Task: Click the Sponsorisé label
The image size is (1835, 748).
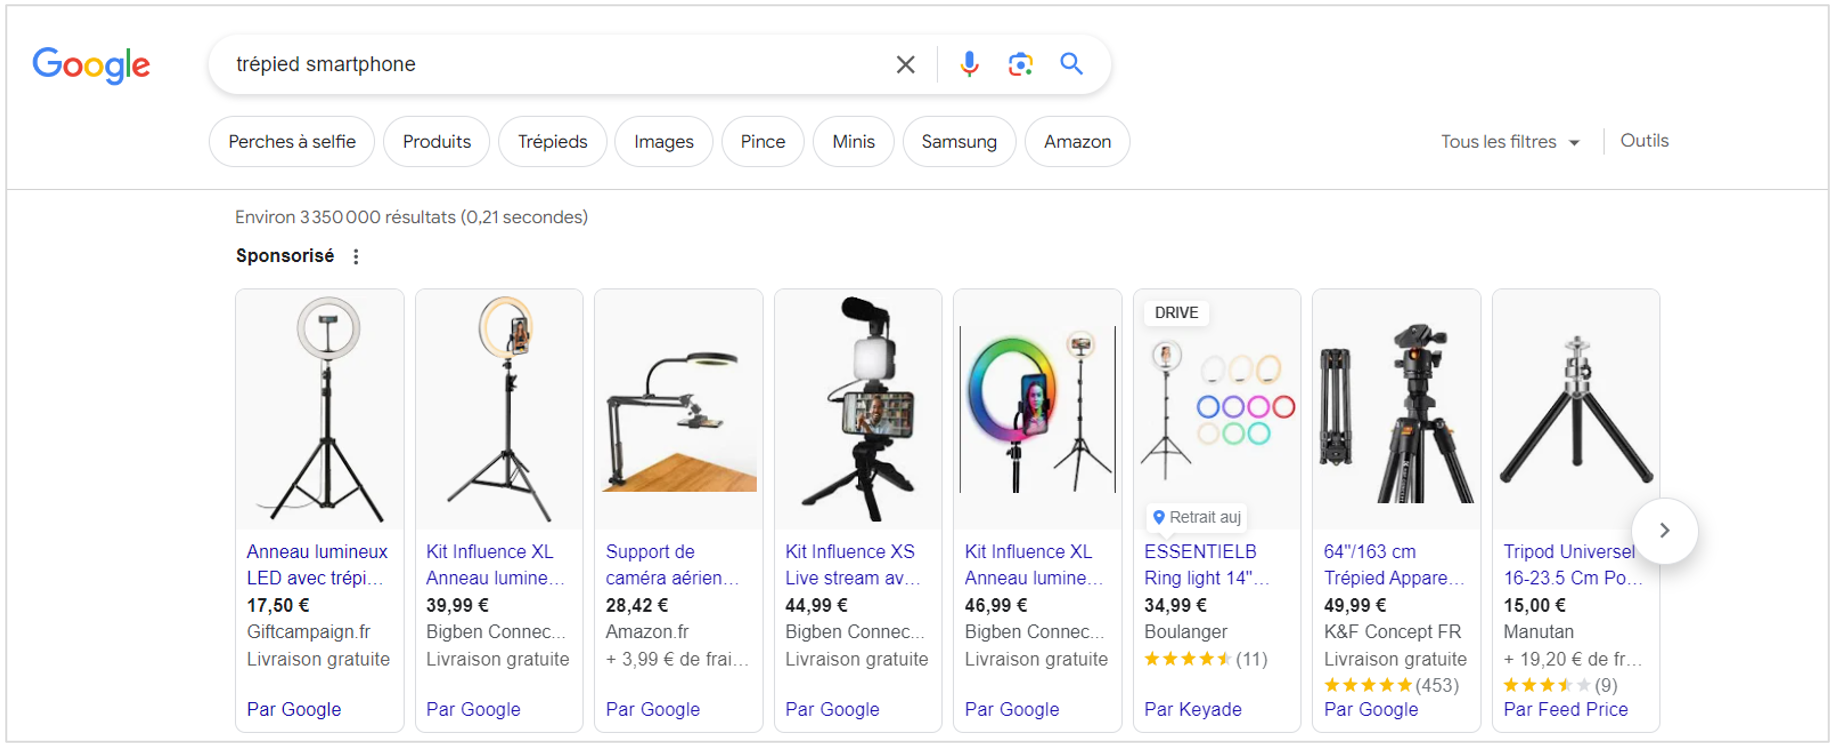Action: (x=285, y=256)
